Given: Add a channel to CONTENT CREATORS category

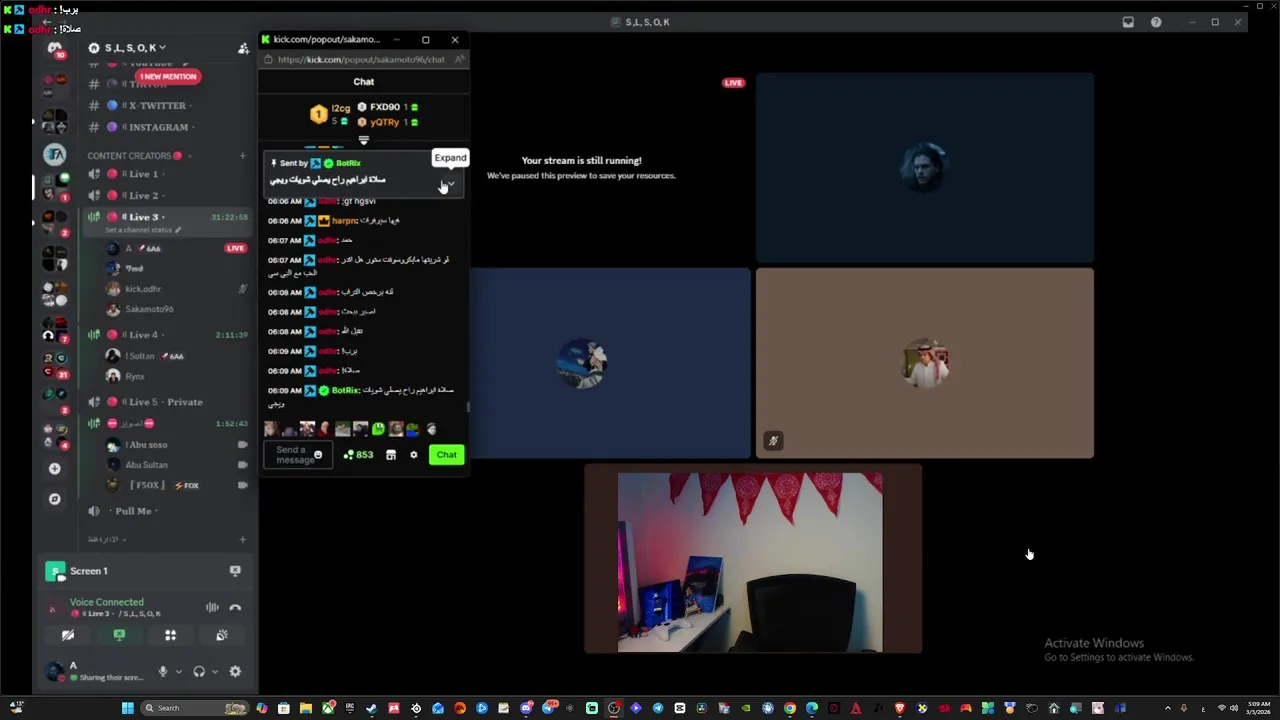Looking at the screenshot, I should [x=242, y=156].
